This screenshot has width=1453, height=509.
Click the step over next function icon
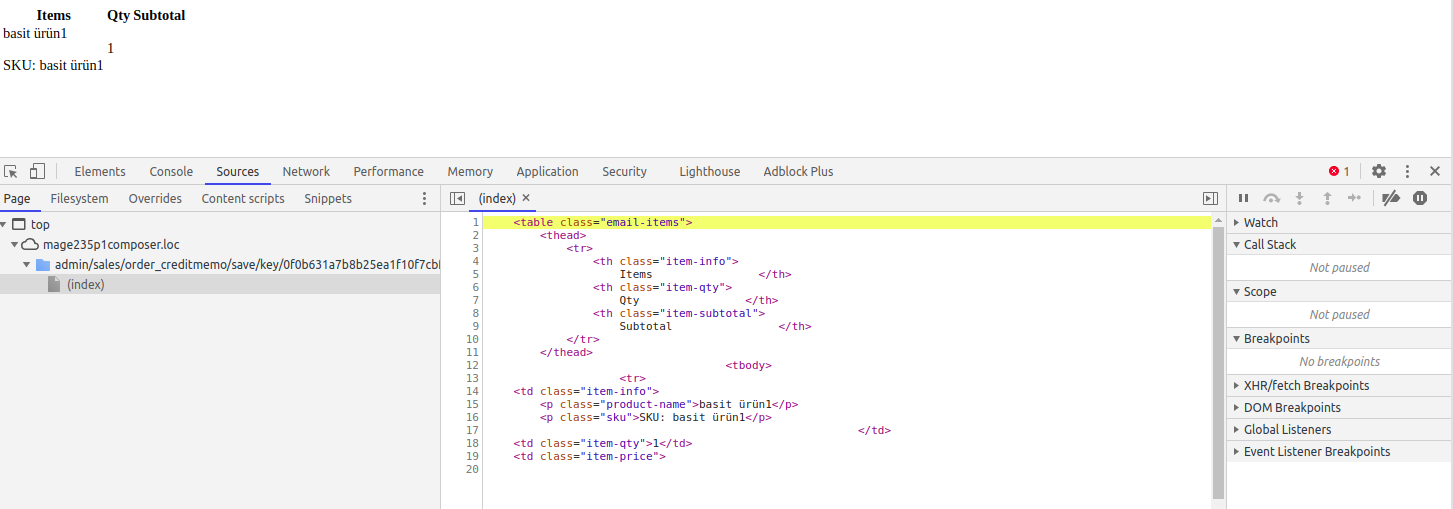point(1272,198)
